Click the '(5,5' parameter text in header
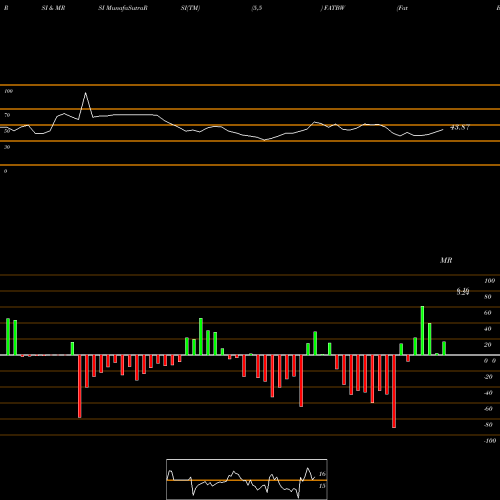The image size is (500, 500). tap(257, 8)
